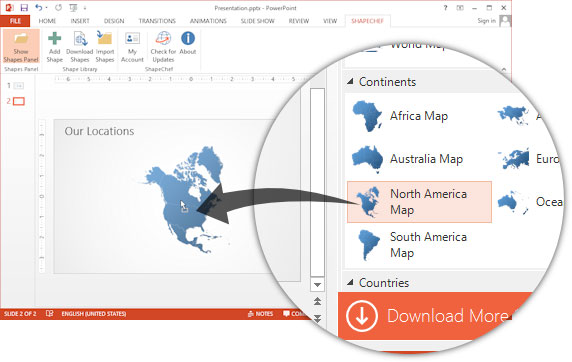This screenshot has height=362, width=572.
Task: Click the vertical scrollbar down arrow
Action: tap(317, 284)
